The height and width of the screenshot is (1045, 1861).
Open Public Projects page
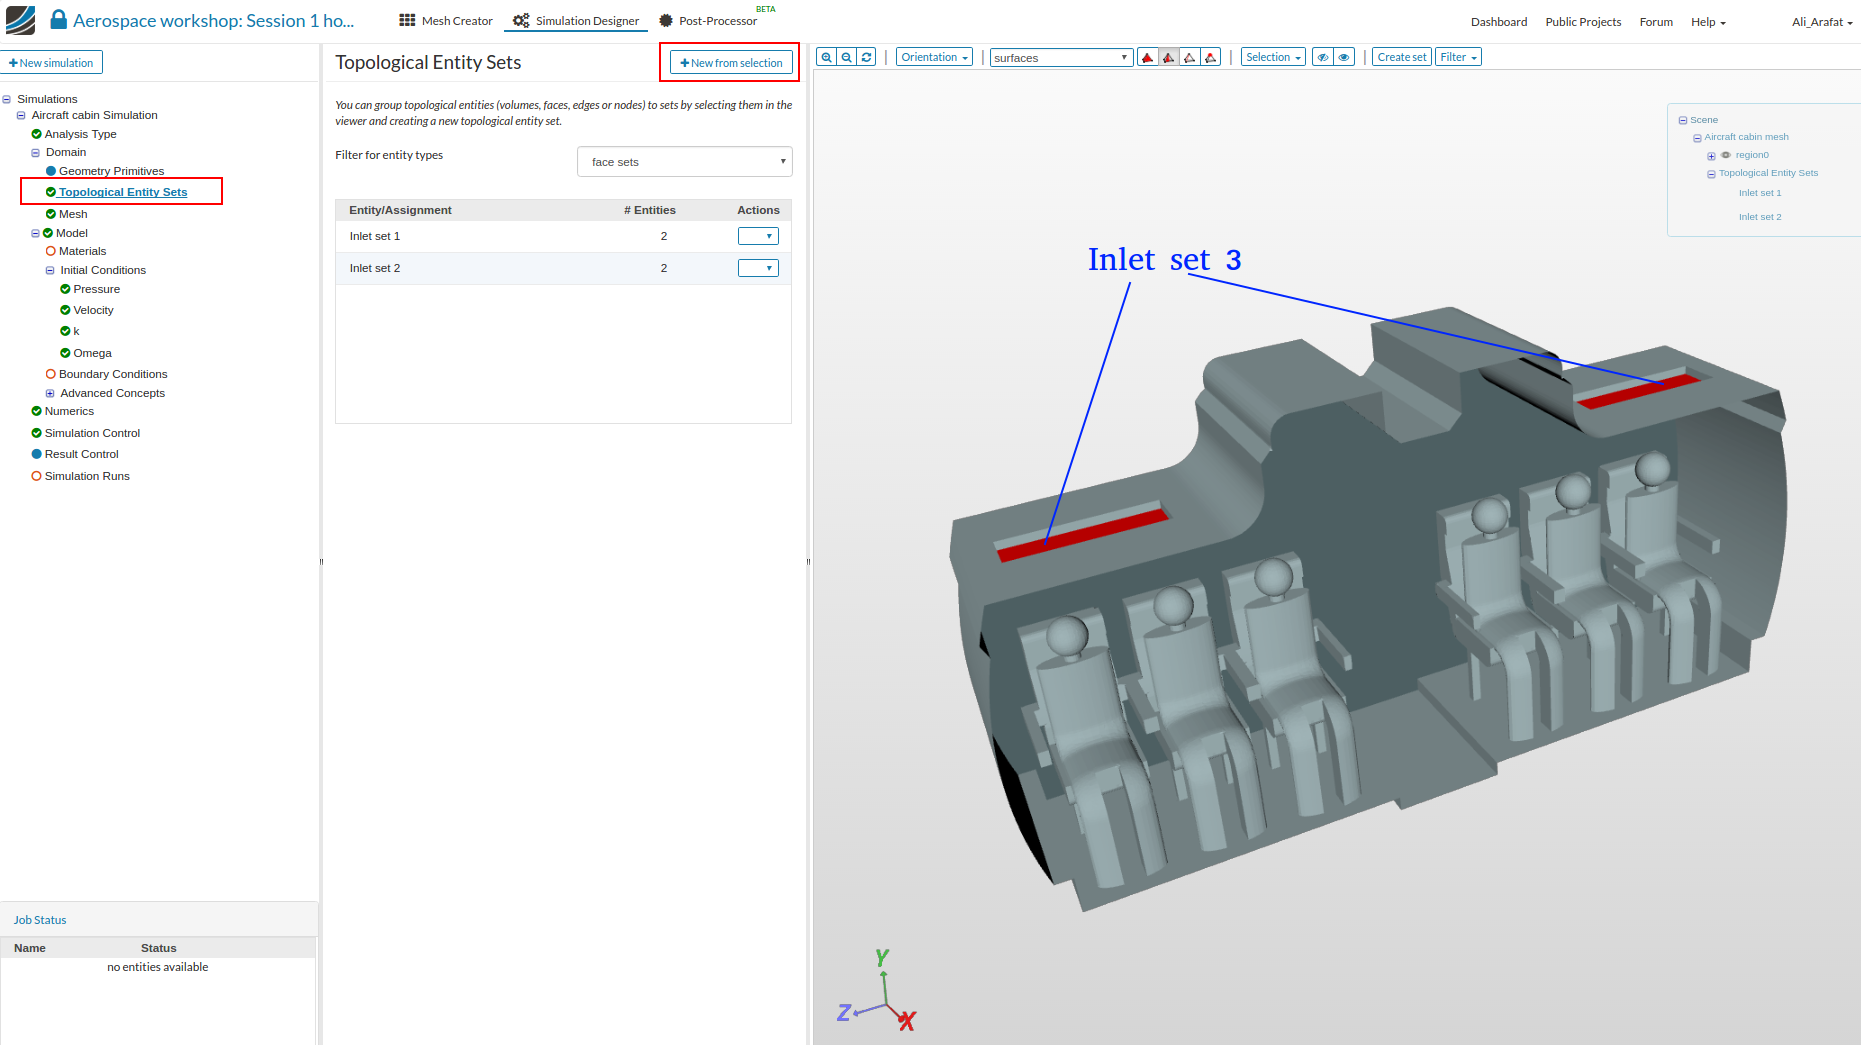(1583, 22)
